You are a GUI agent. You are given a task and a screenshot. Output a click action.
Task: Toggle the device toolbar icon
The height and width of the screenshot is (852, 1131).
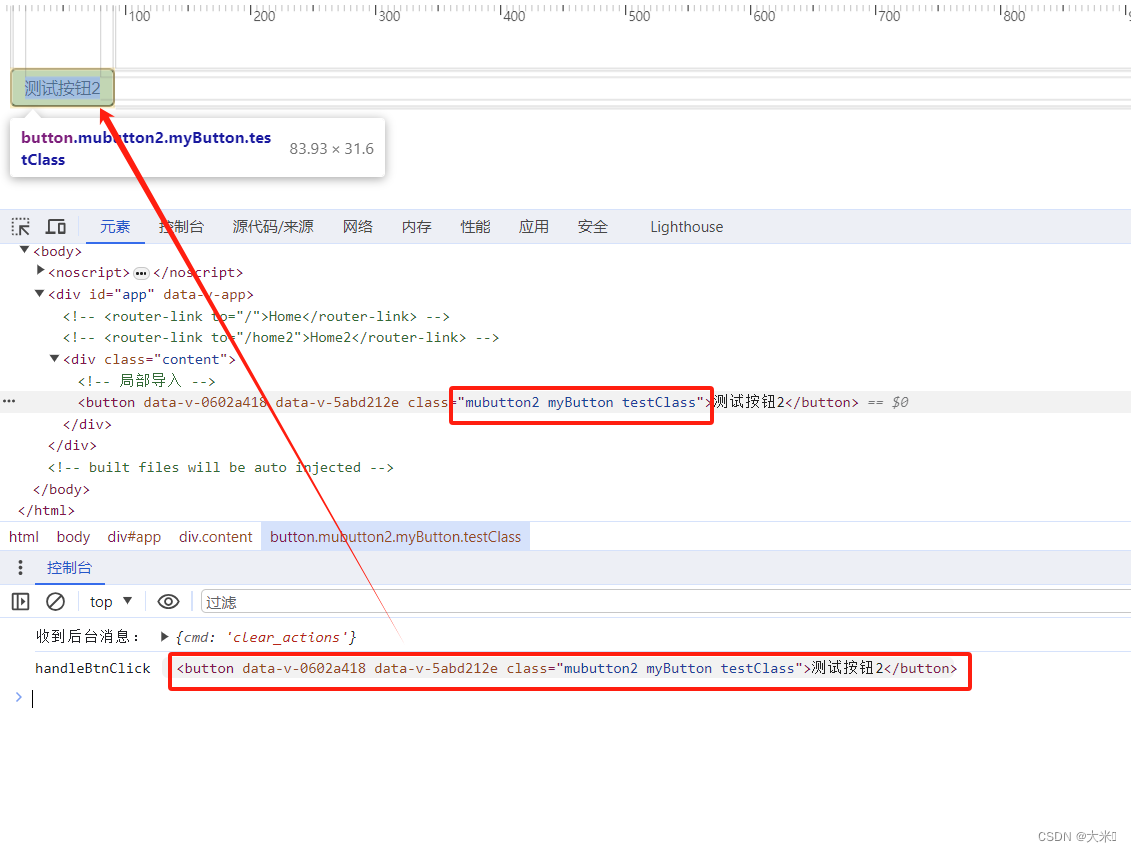56,226
